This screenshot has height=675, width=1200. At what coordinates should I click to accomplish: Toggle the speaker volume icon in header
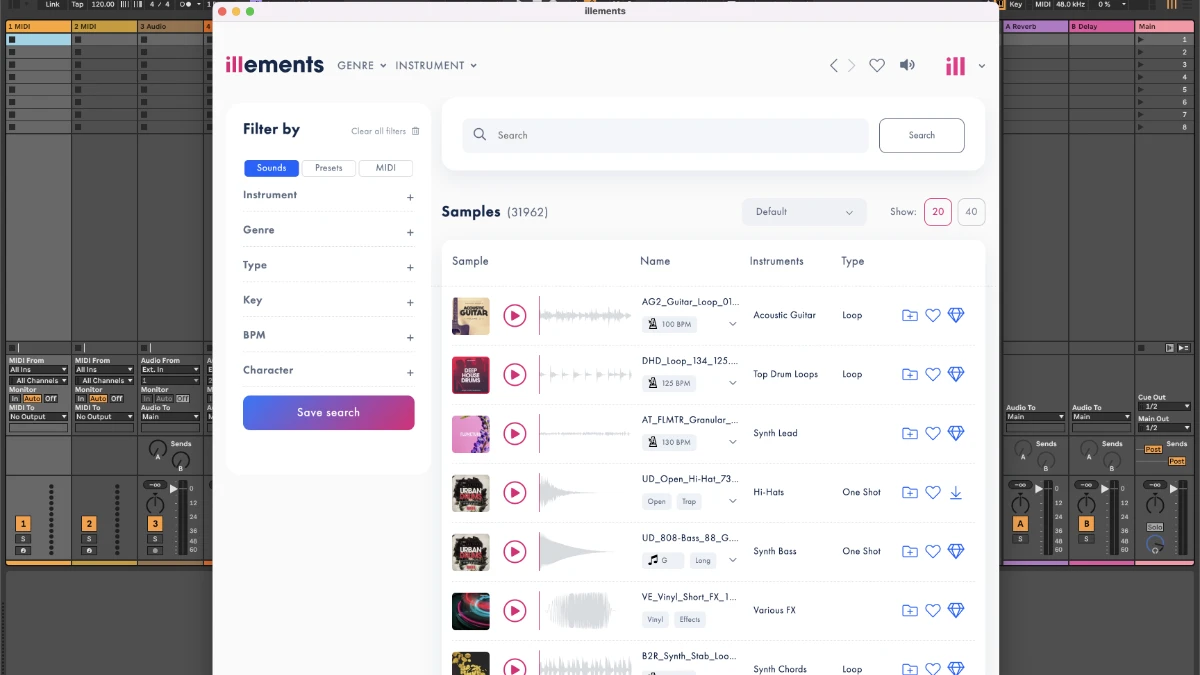coord(907,65)
